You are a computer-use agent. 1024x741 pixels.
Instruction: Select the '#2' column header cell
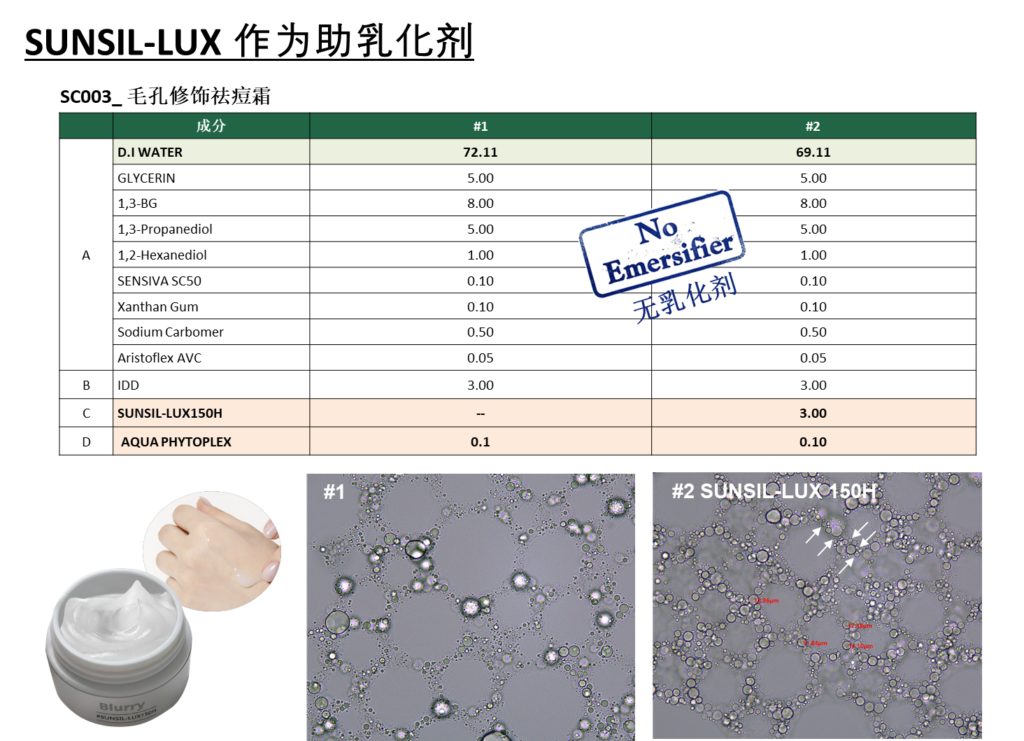(x=812, y=126)
